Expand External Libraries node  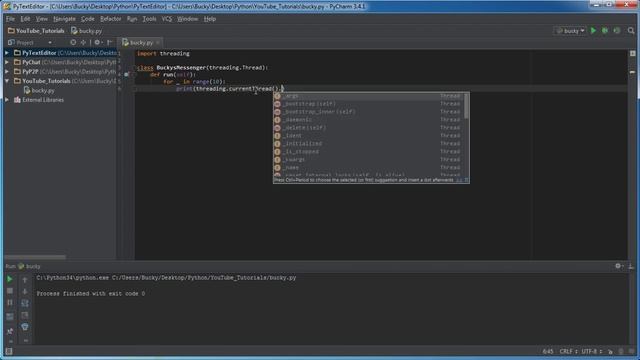(7, 100)
